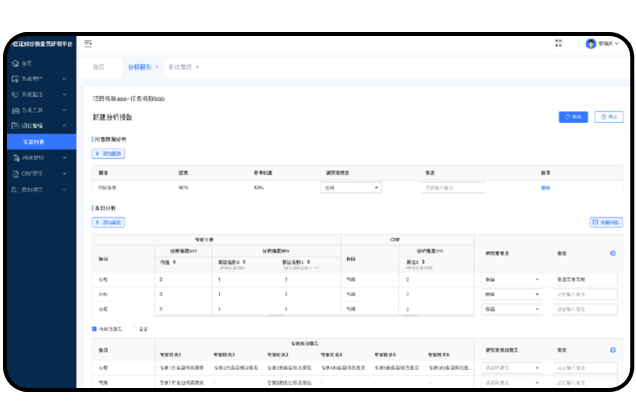Open the second row dropdown in item analysis

(x=511, y=294)
